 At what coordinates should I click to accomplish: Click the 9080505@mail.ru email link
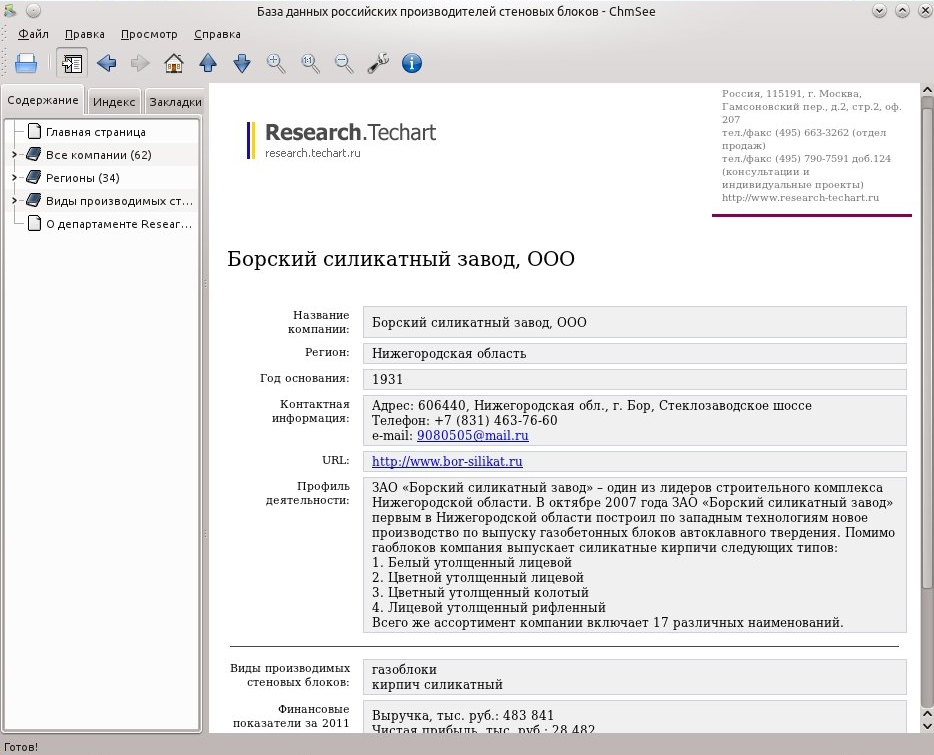472,436
